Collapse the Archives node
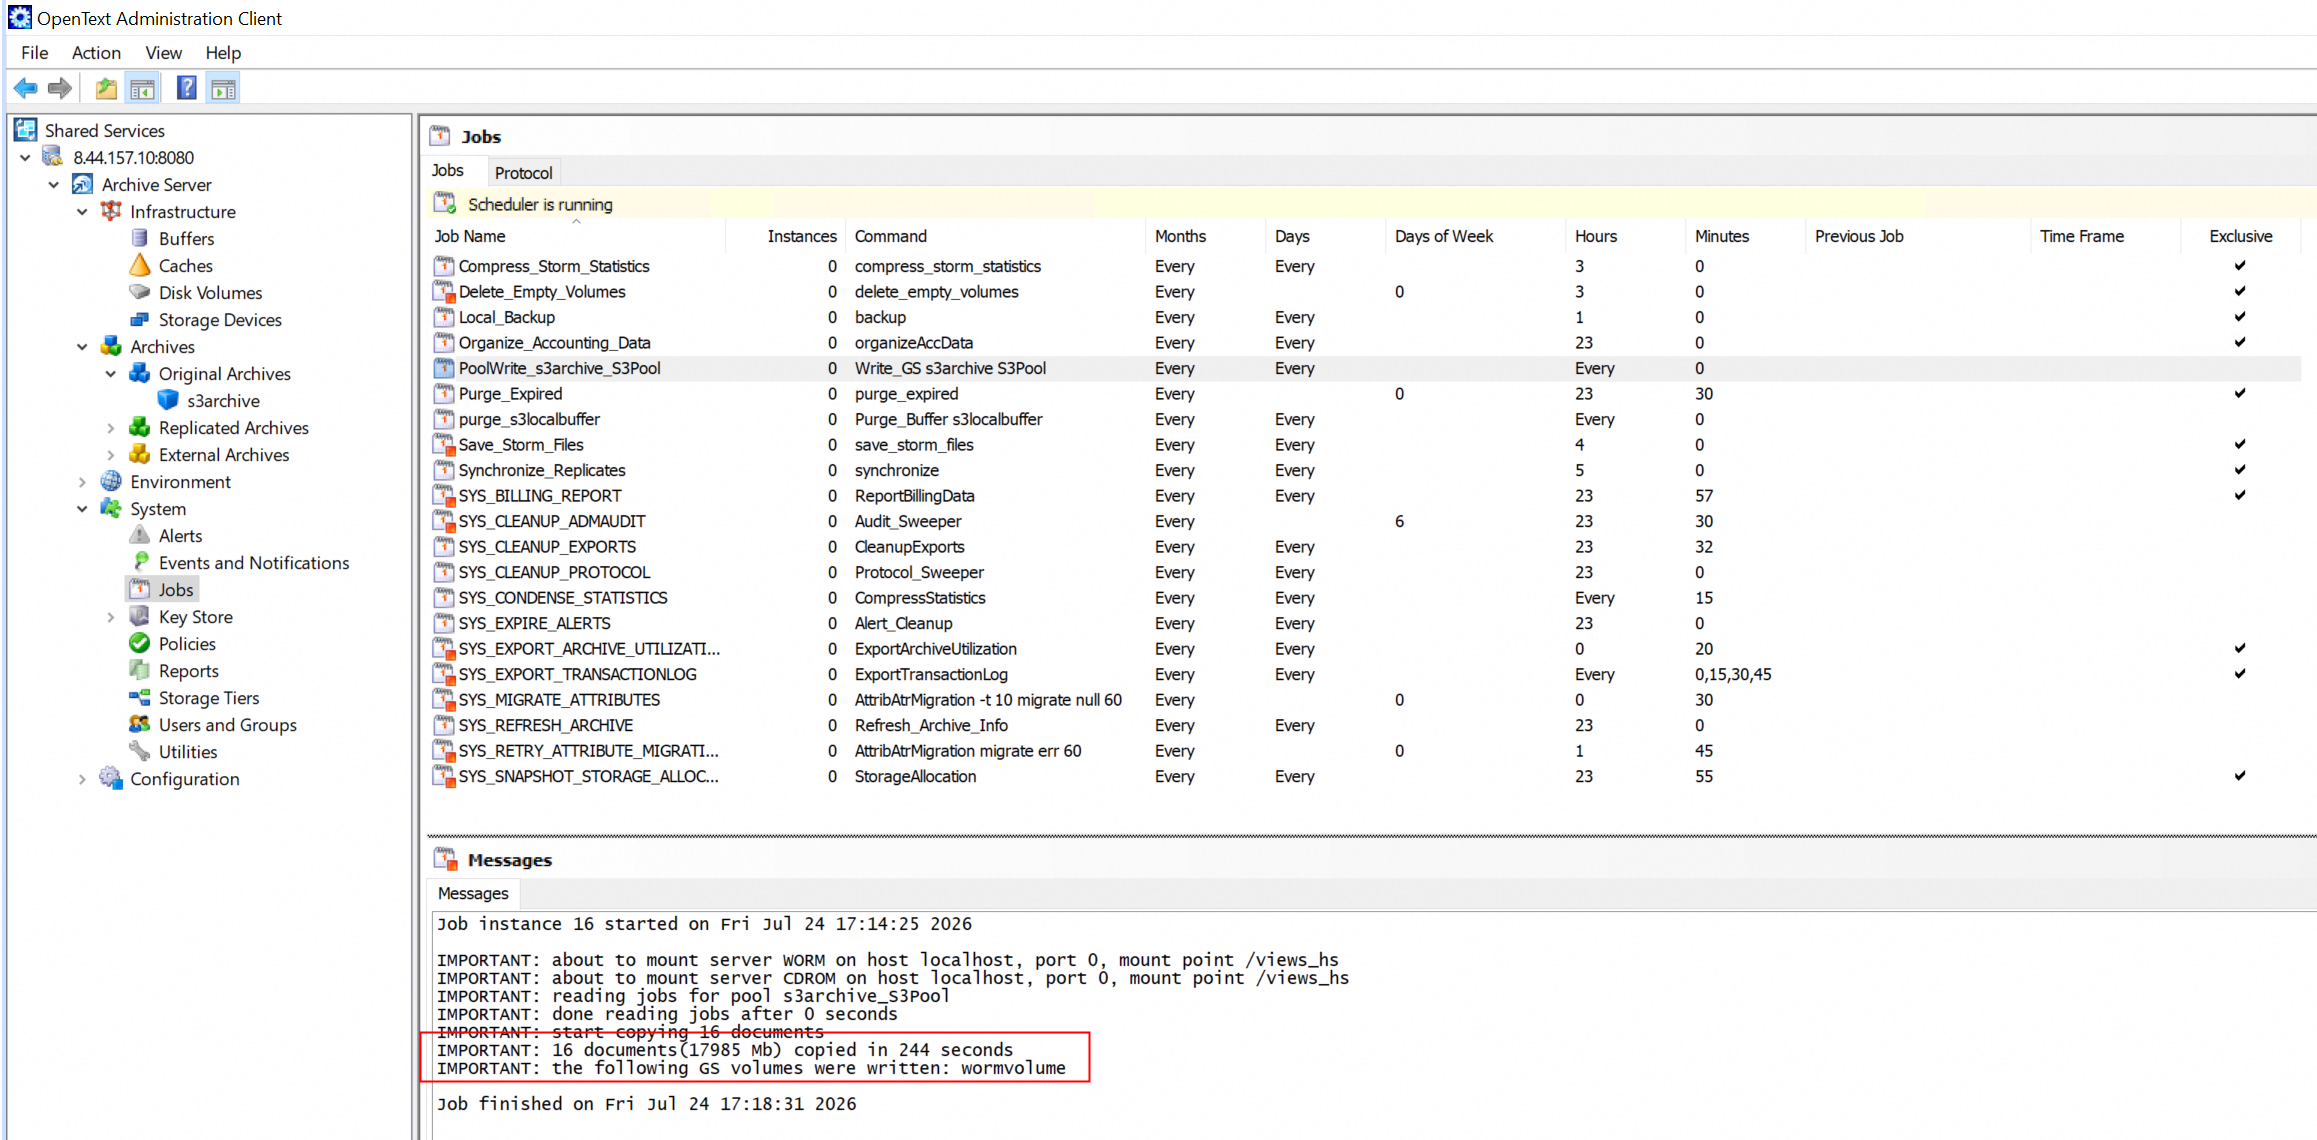Image resolution: width=2317 pixels, height=1140 pixels. [x=82, y=347]
